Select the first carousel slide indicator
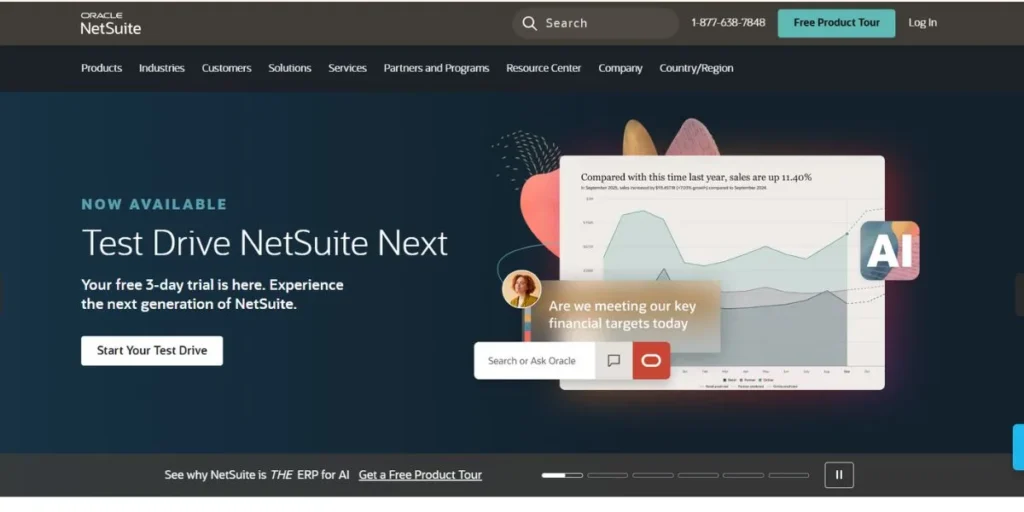Image resolution: width=1024 pixels, height=512 pixels. coord(562,475)
